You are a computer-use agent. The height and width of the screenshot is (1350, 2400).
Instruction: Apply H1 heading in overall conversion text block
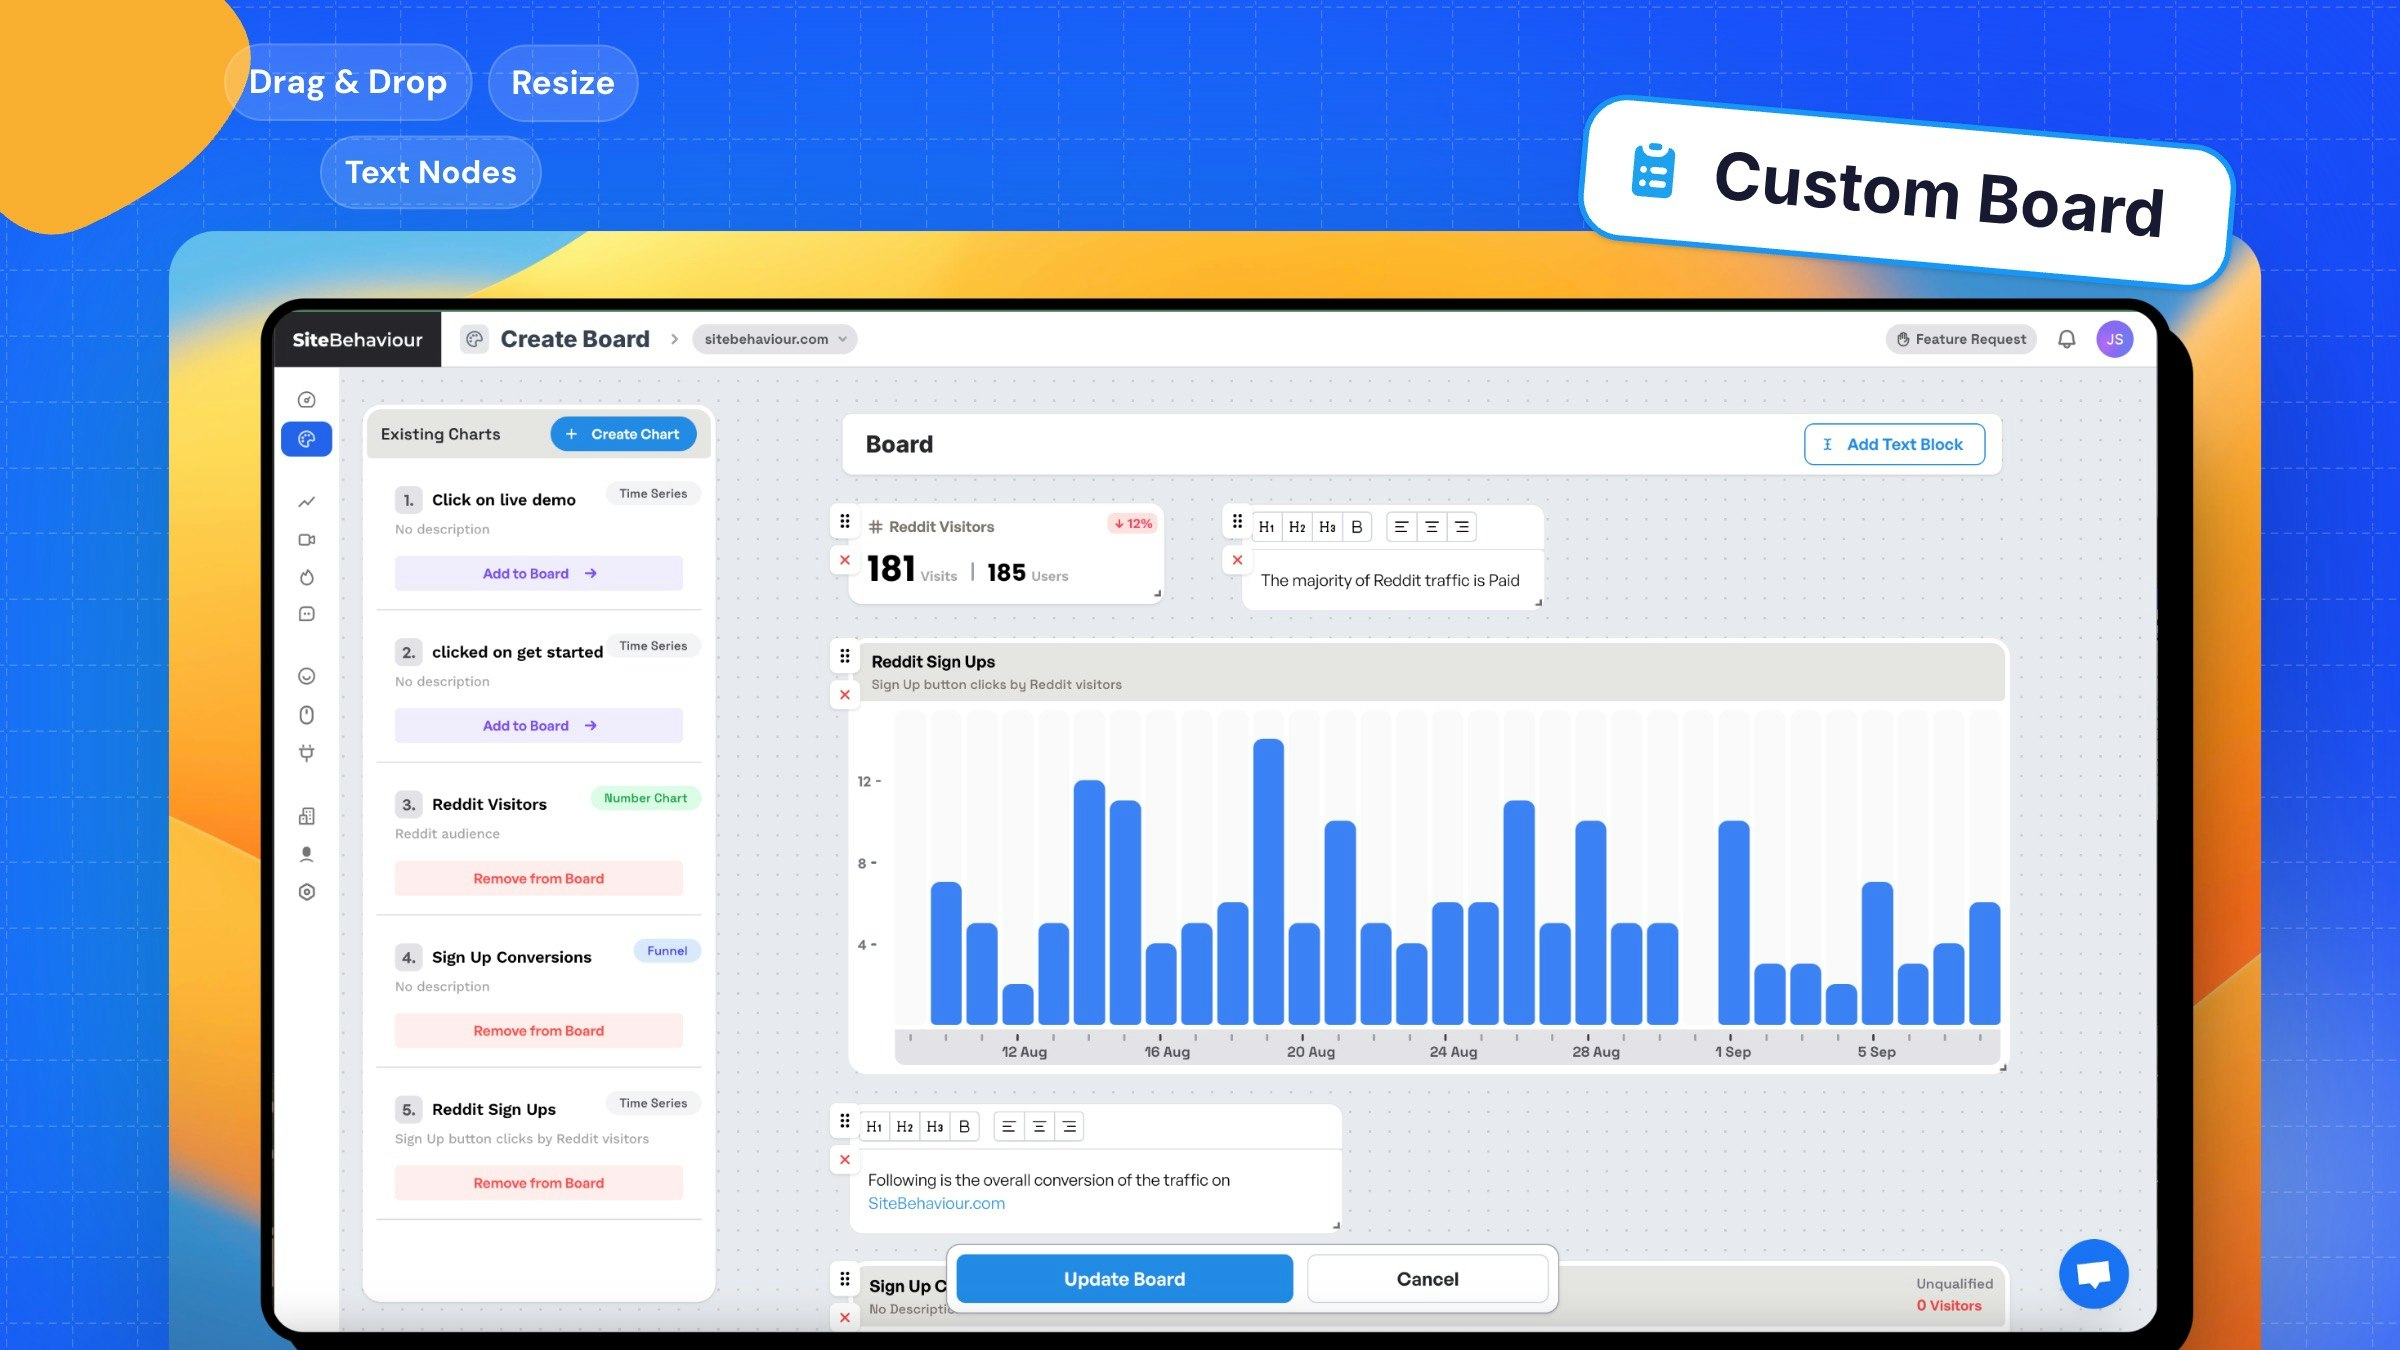click(875, 1127)
